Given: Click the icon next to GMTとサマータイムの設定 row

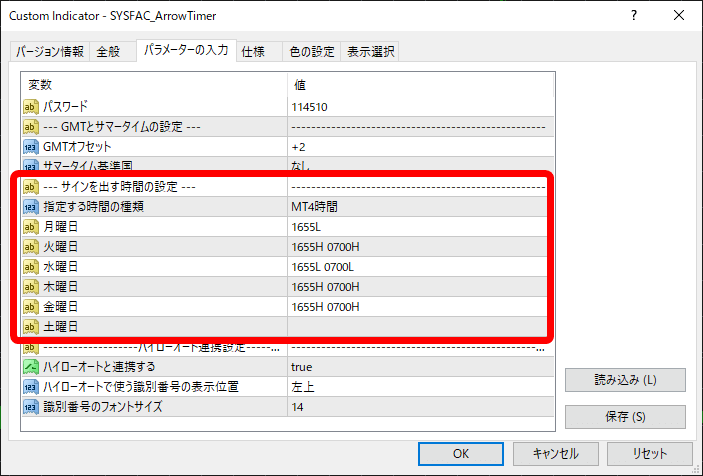Looking at the screenshot, I should pyautogui.click(x=31, y=127).
